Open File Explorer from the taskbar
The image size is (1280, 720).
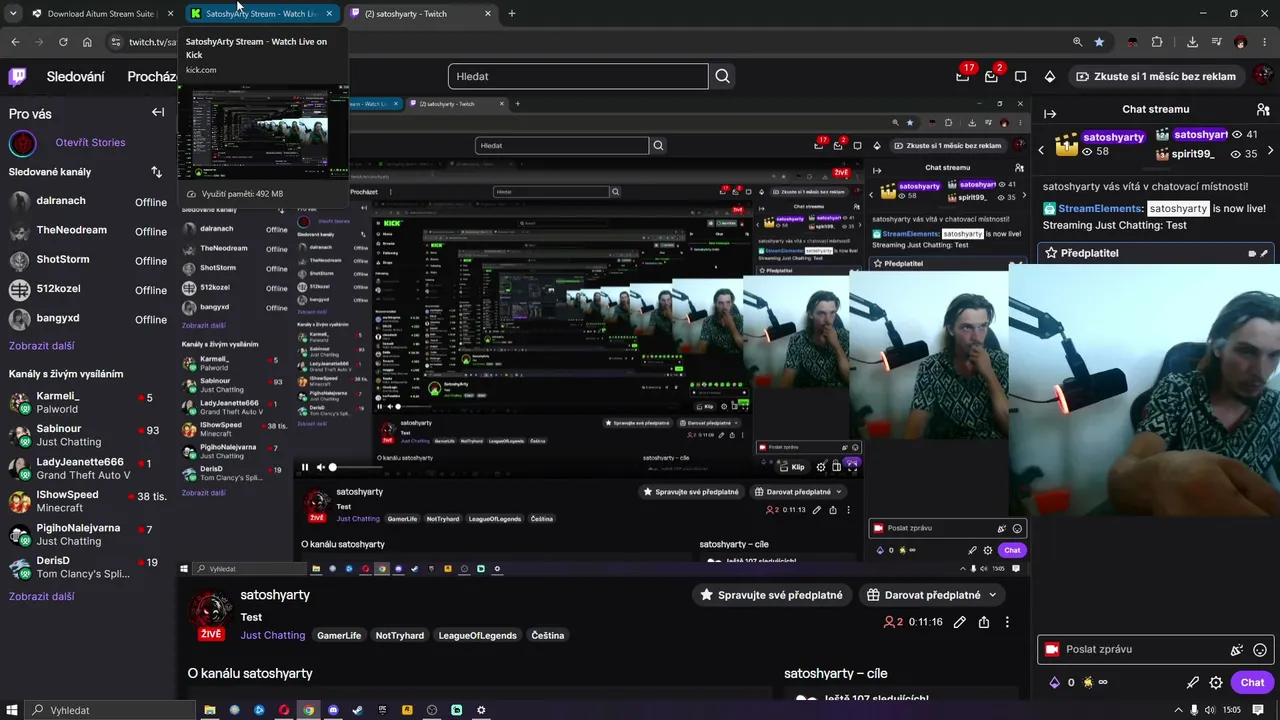[210, 710]
